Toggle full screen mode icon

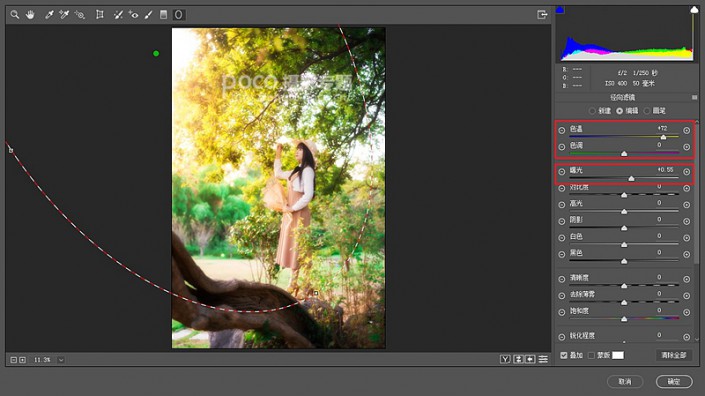542,15
